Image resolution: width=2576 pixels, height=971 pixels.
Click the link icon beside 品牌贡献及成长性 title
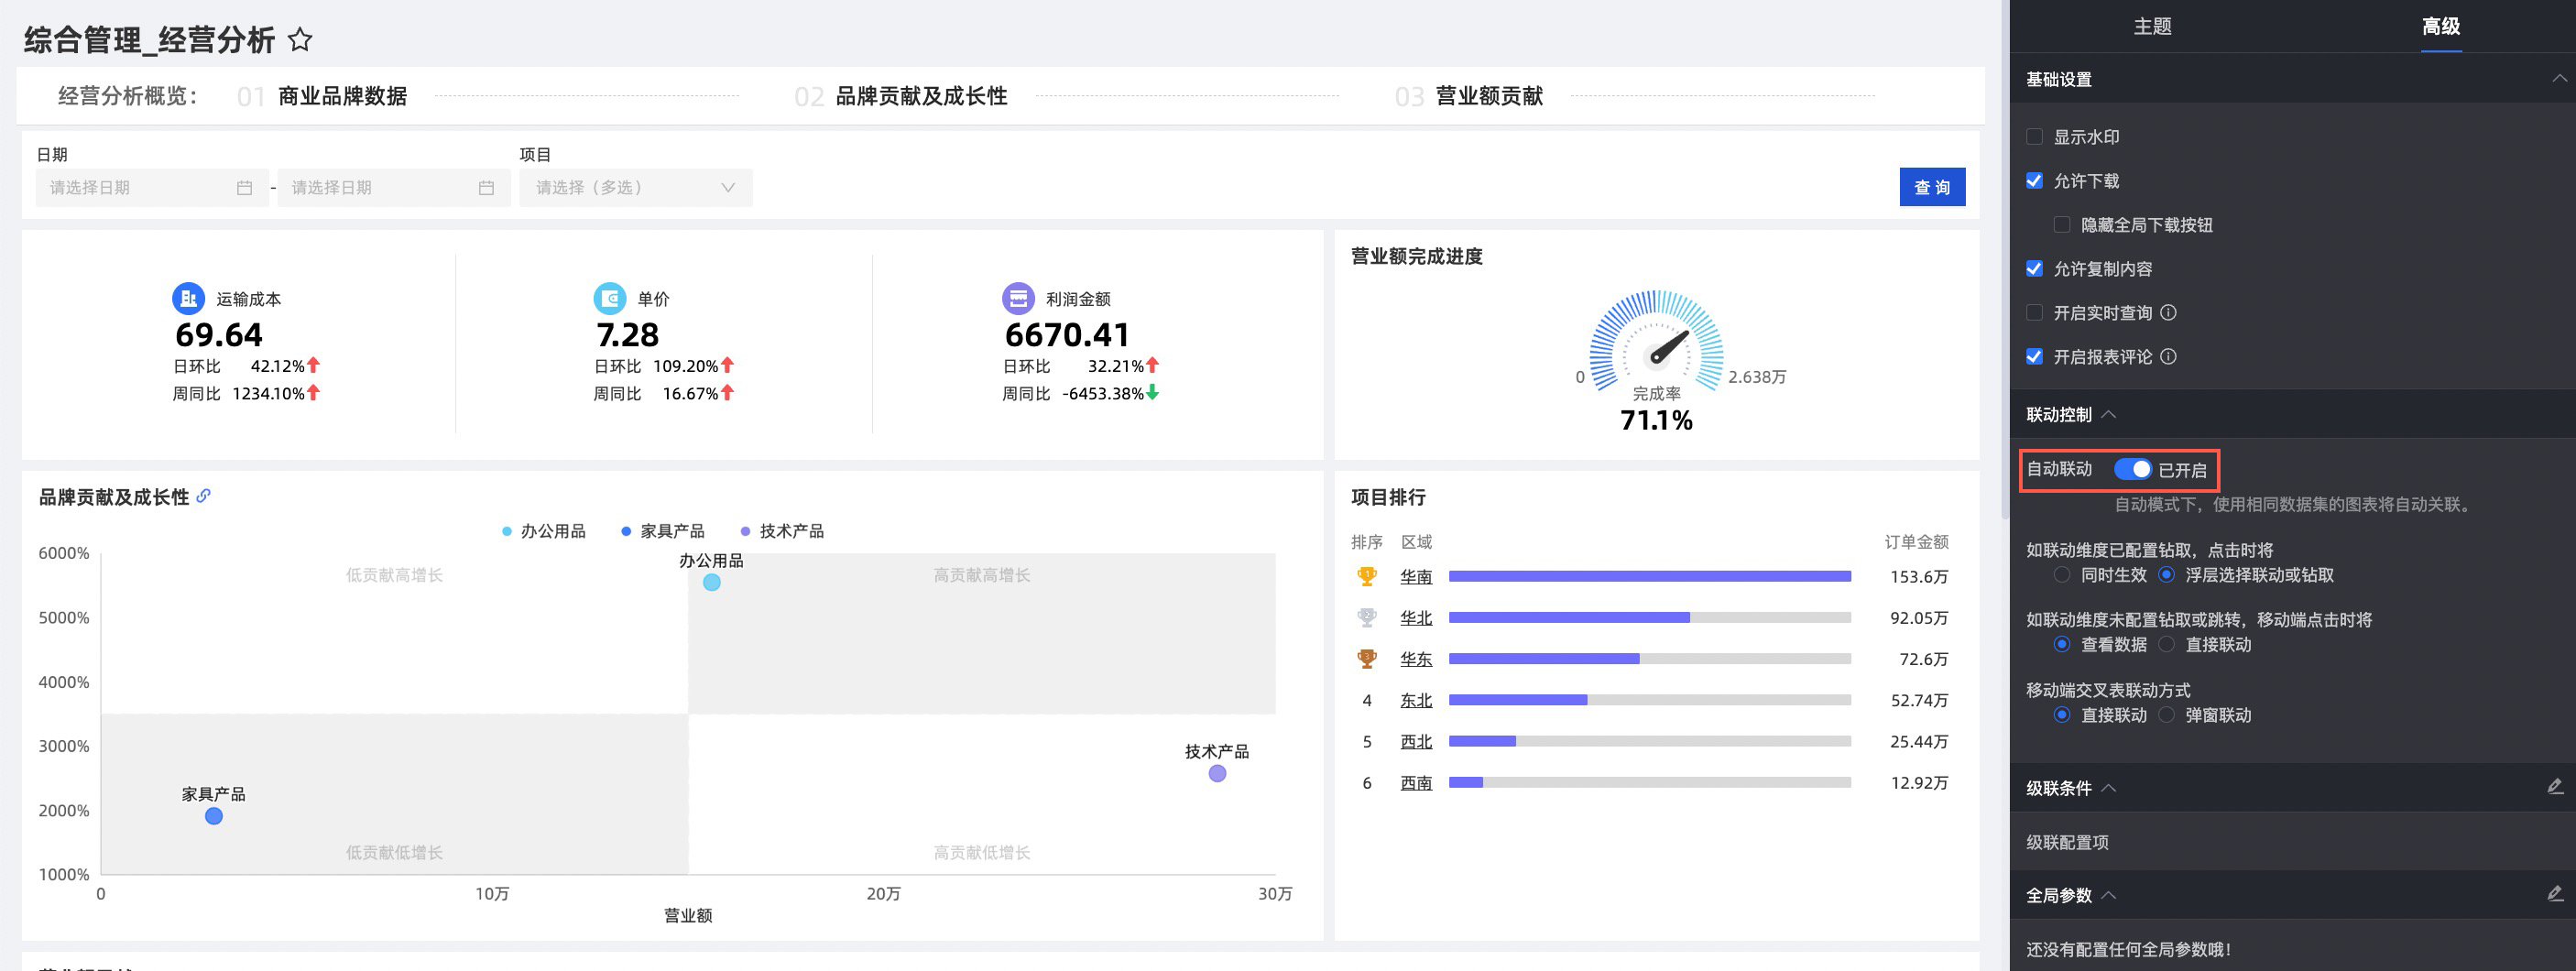pyautogui.click(x=204, y=496)
